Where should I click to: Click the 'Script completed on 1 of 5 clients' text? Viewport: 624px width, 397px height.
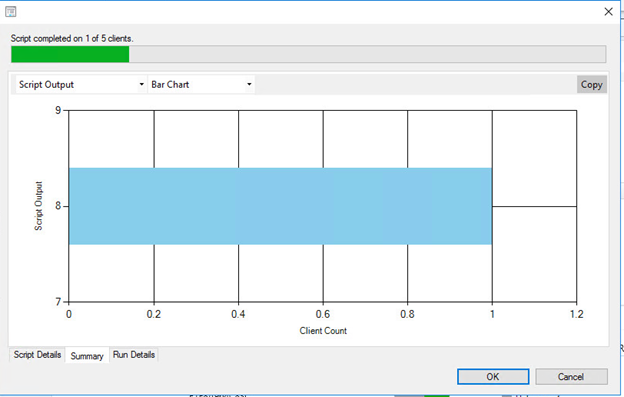pyautogui.click(x=72, y=39)
